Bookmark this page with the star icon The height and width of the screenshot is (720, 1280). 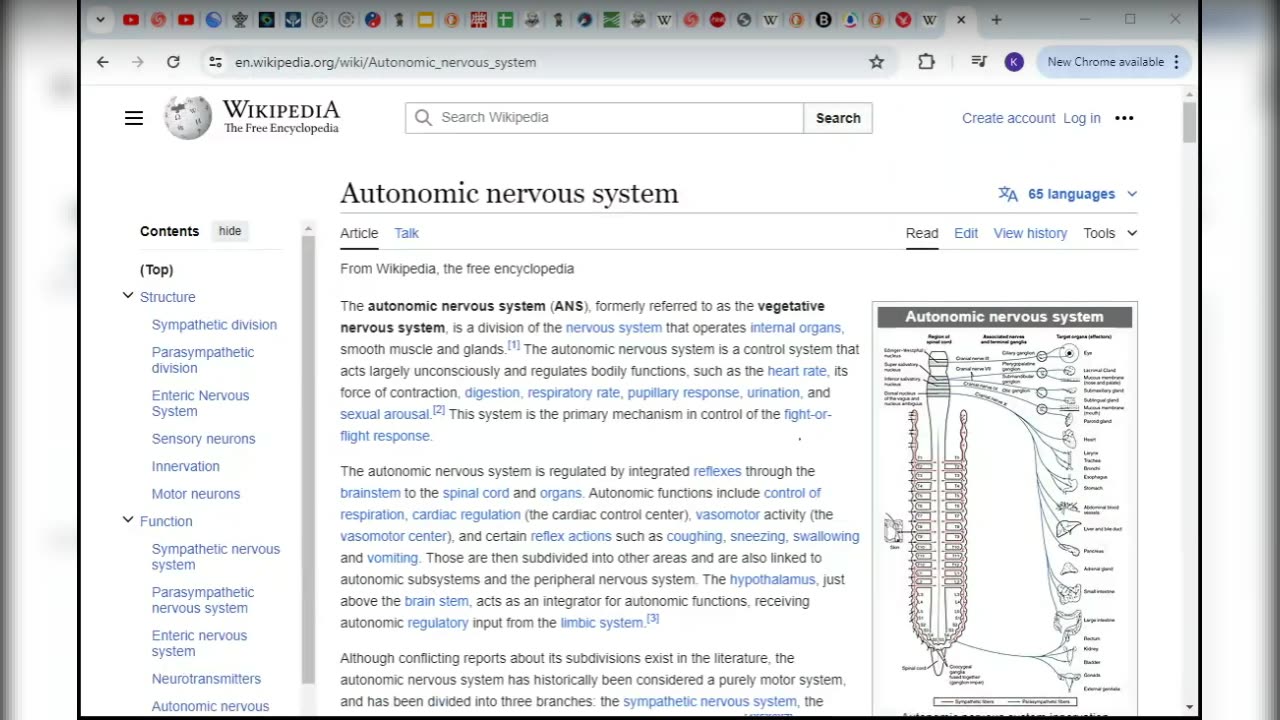877,62
